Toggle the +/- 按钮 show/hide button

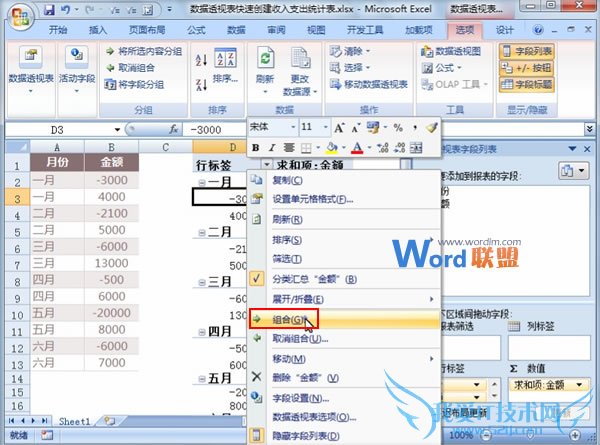pos(527,68)
